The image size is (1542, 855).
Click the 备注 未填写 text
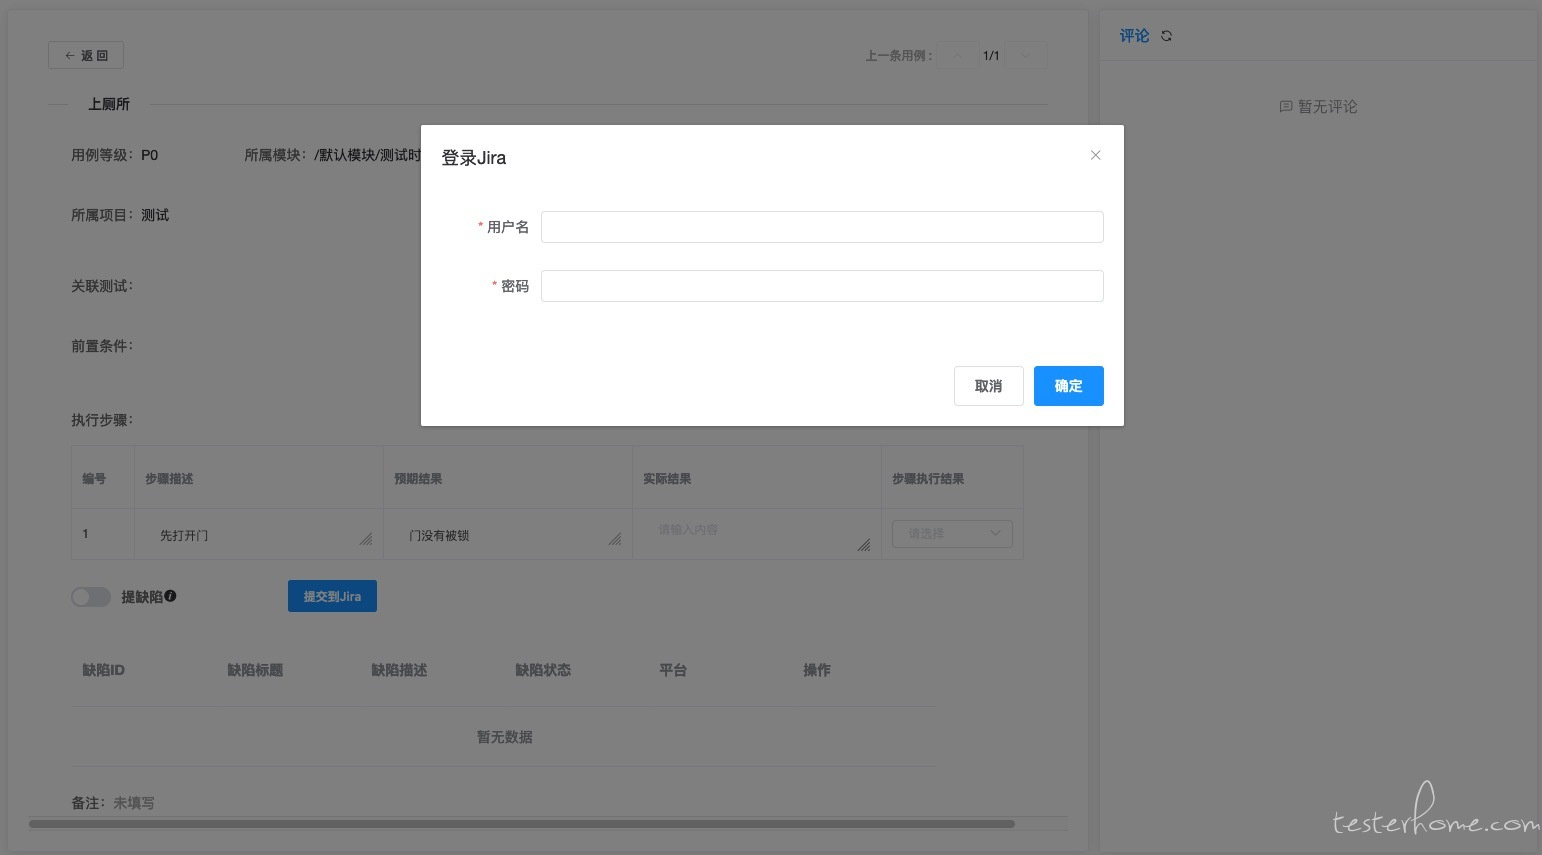[x=134, y=803]
